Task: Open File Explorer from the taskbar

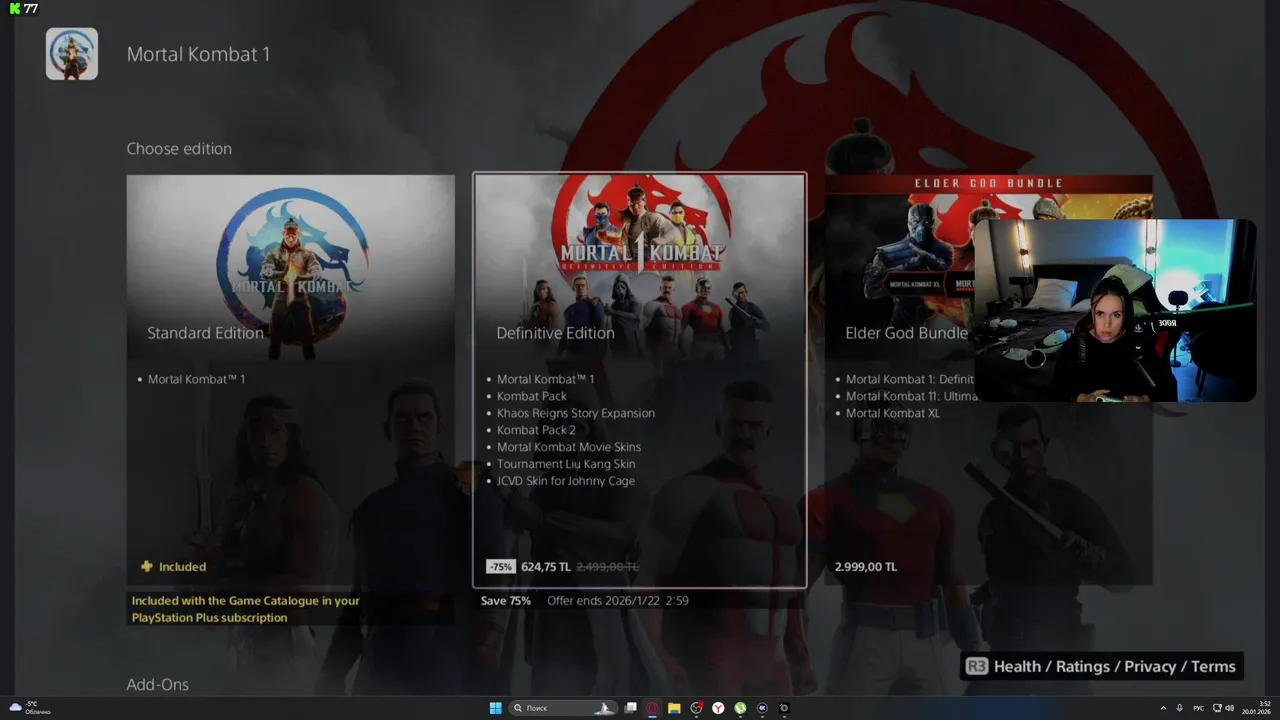Action: point(675,708)
